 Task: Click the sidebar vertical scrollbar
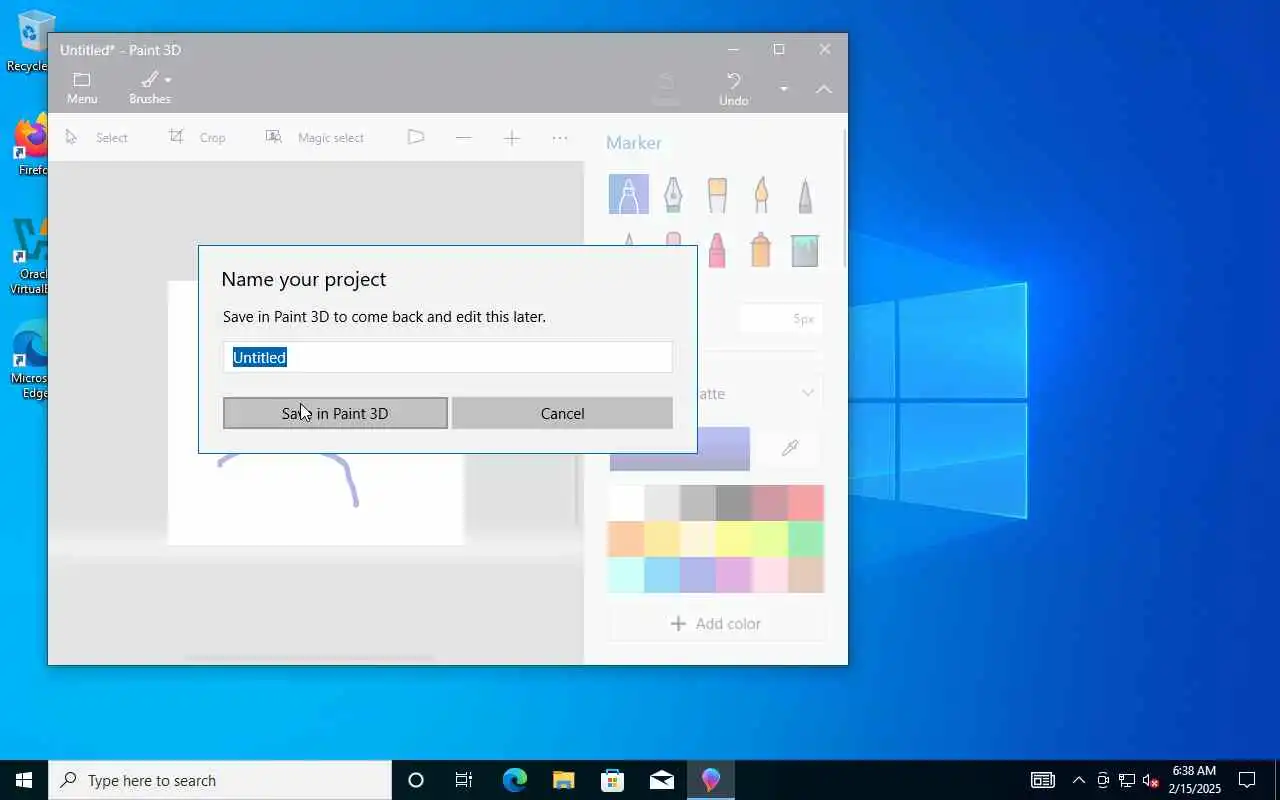(845, 200)
